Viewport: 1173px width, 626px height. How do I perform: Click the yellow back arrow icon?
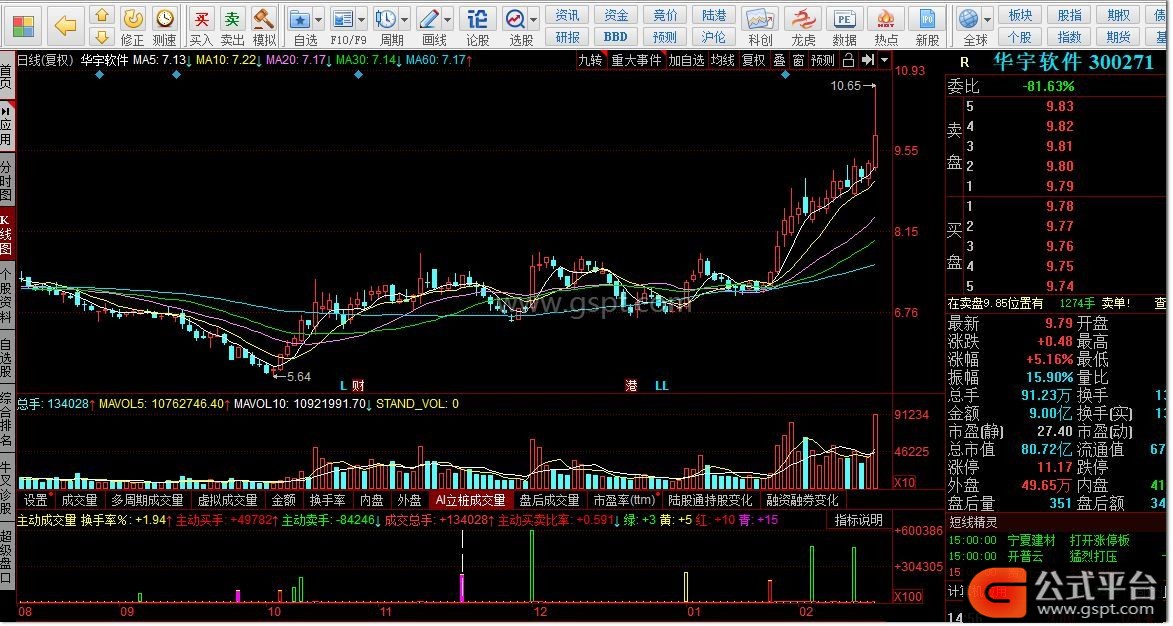[x=66, y=26]
